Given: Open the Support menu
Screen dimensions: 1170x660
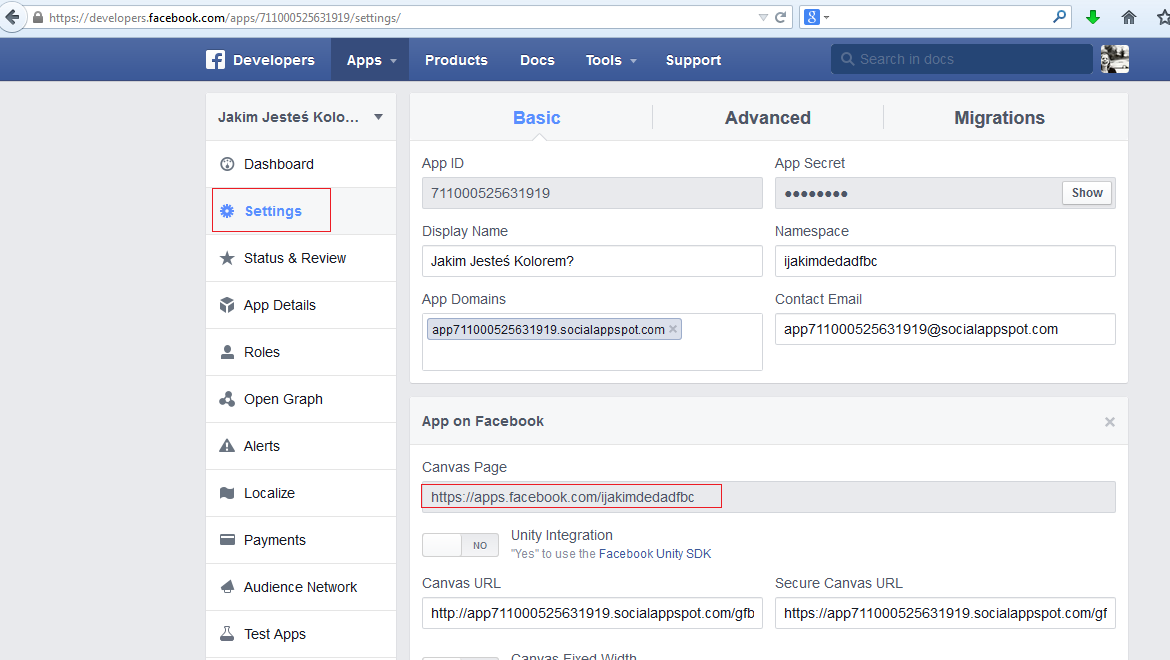Looking at the screenshot, I should [693, 60].
